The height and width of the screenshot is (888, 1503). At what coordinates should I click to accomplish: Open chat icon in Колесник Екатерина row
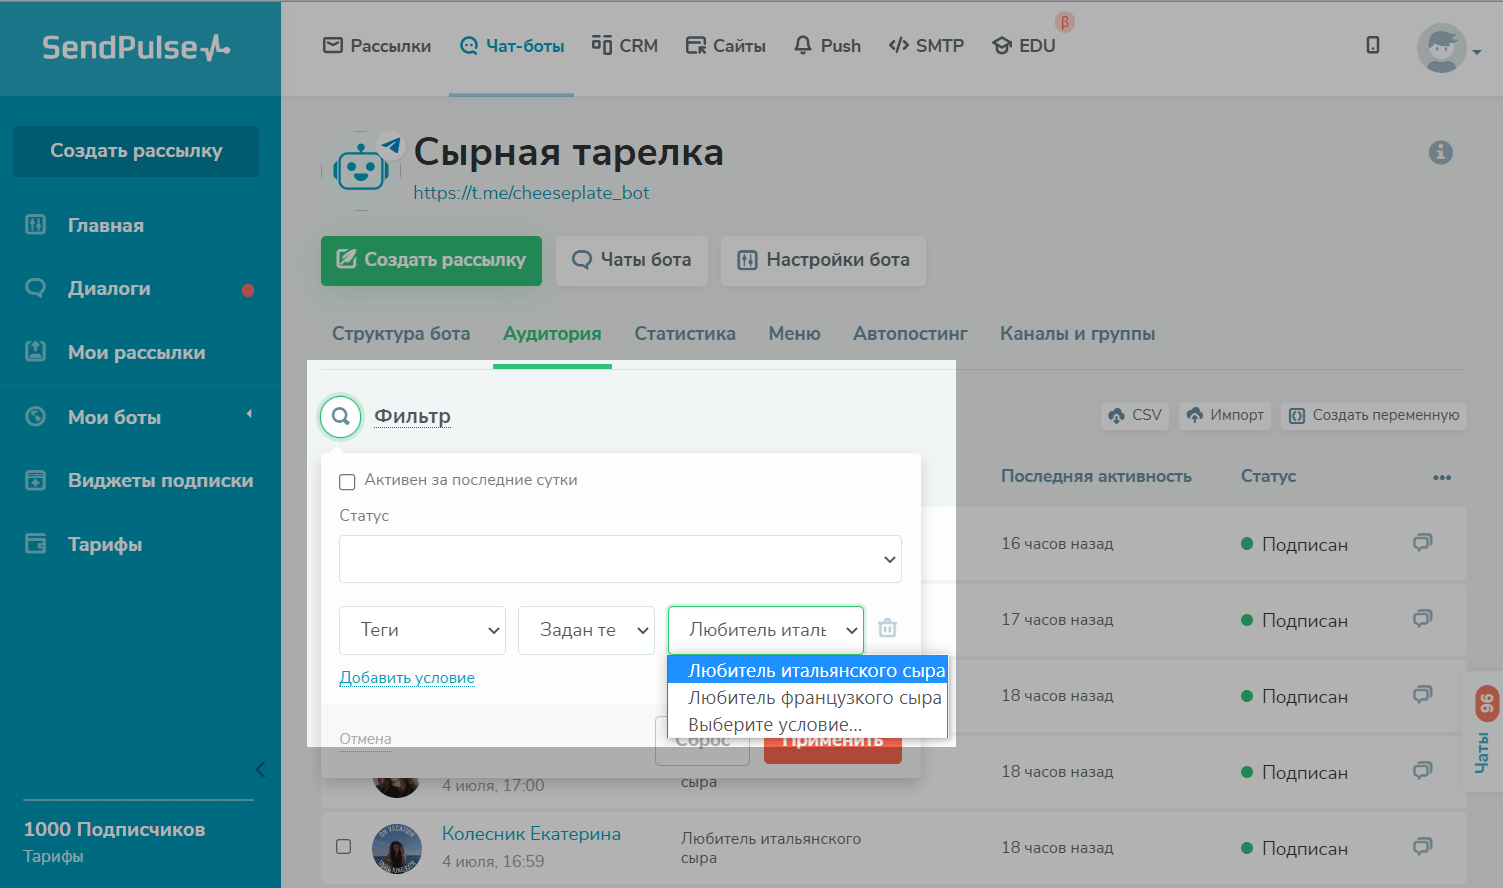click(1422, 847)
